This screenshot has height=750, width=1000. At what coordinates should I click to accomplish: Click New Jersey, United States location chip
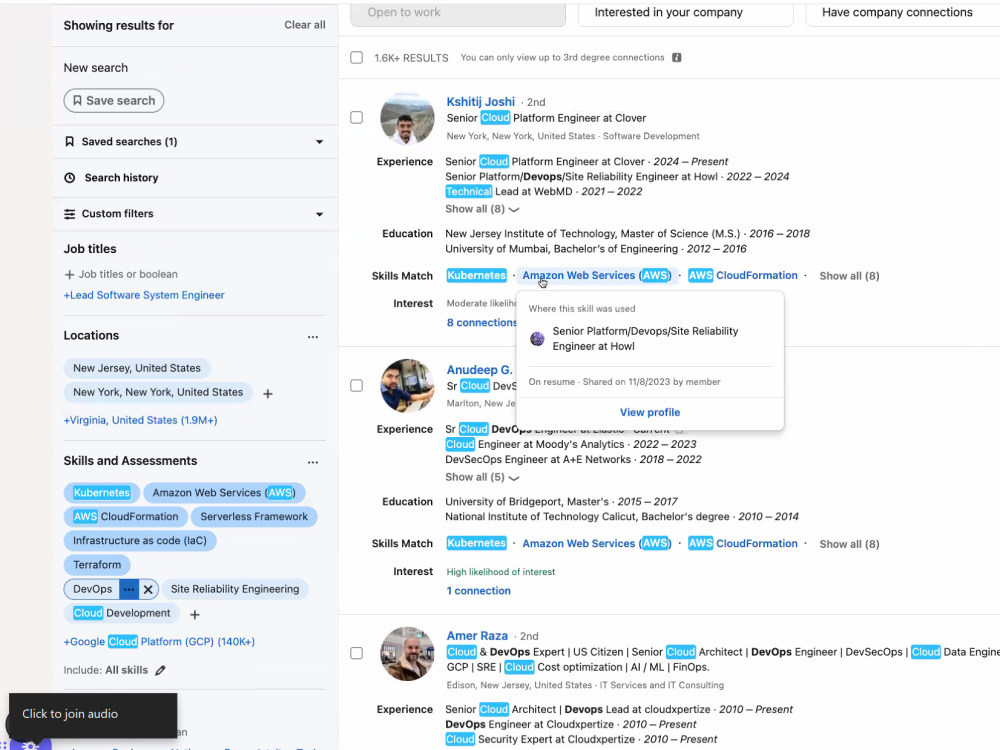click(136, 368)
